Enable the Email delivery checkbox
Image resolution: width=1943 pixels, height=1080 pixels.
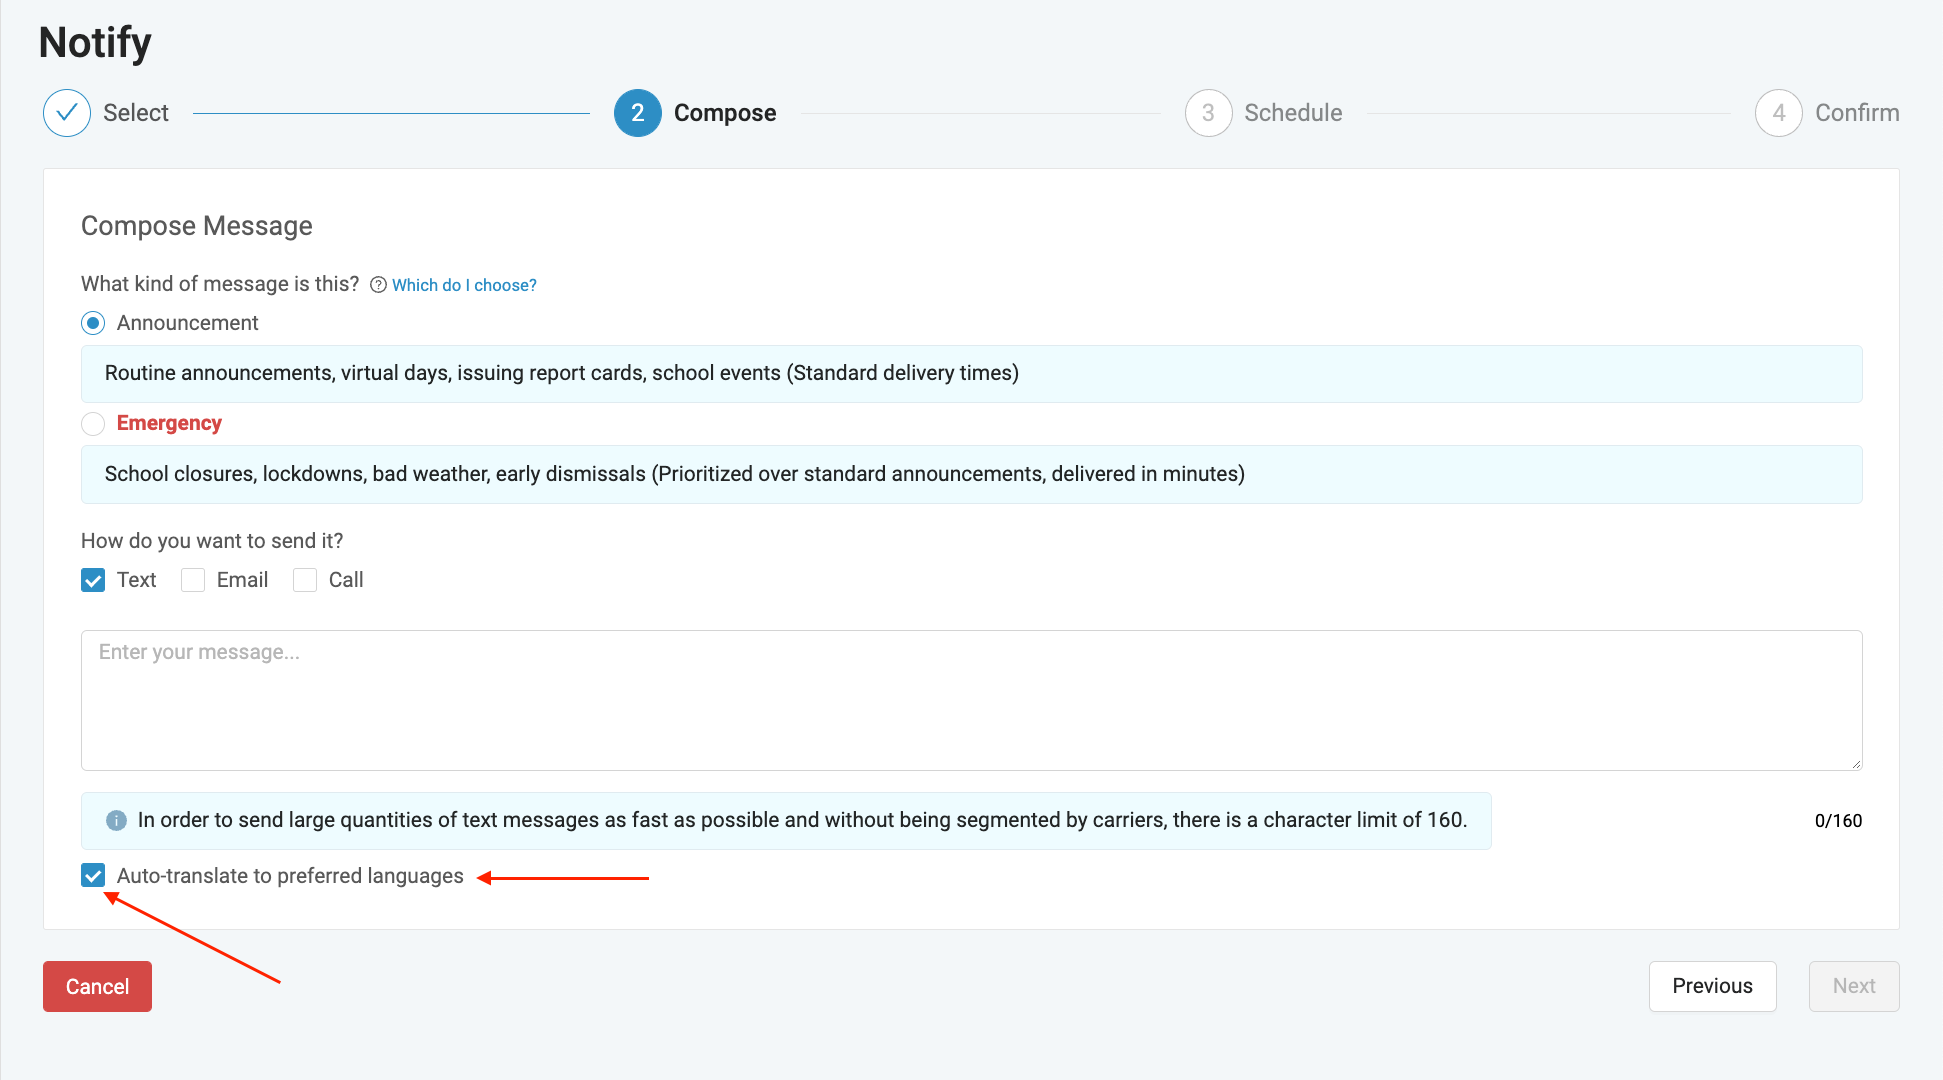pos(193,580)
